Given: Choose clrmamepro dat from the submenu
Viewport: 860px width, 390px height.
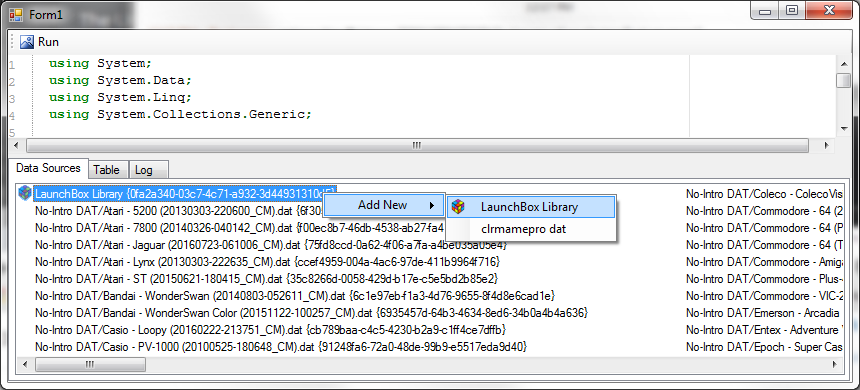Looking at the screenshot, I should pos(531,229).
